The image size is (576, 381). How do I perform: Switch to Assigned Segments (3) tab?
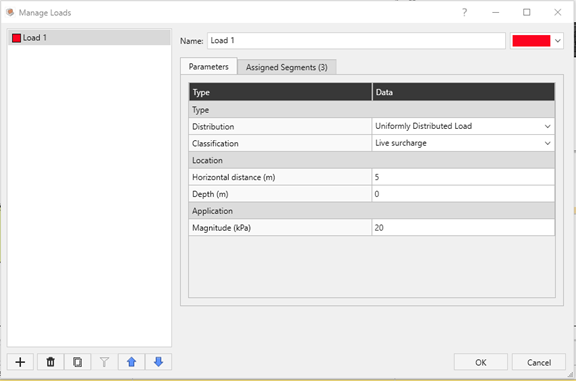[287, 67]
